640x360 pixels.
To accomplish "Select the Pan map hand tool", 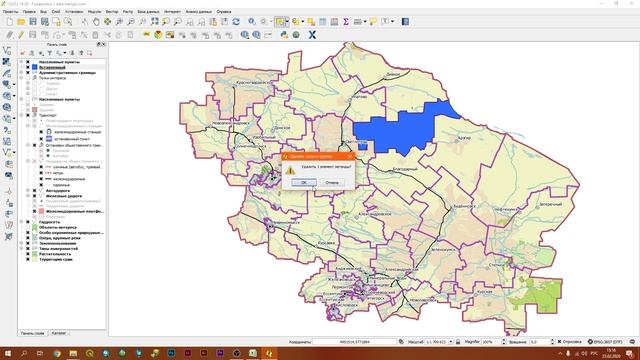I will [x=96, y=22].
